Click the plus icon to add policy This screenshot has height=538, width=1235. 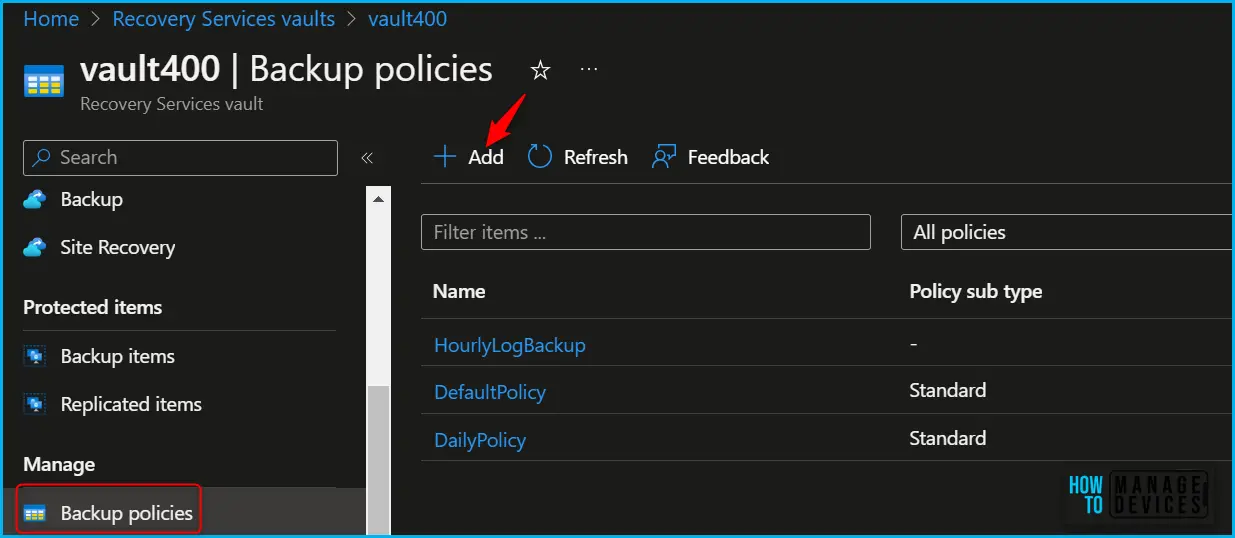tap(444, 157)
